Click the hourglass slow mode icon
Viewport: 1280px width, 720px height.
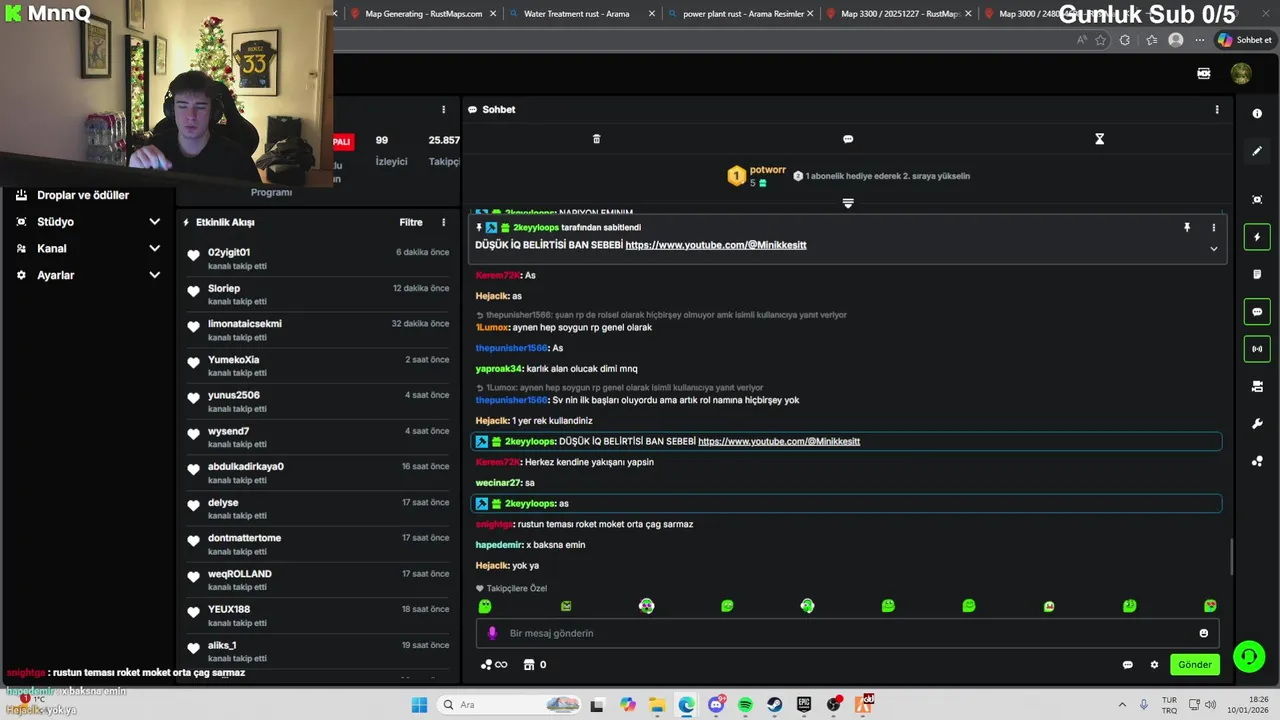(1099, 139)
